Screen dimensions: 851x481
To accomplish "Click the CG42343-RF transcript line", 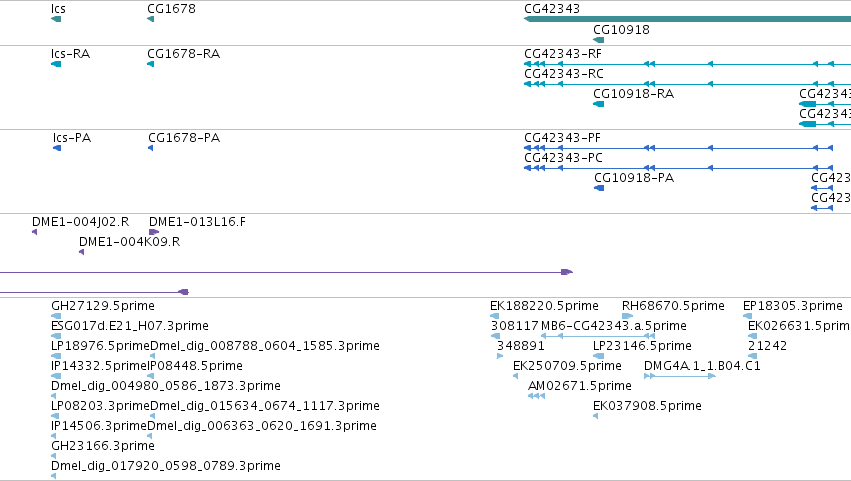I will 687,64.
